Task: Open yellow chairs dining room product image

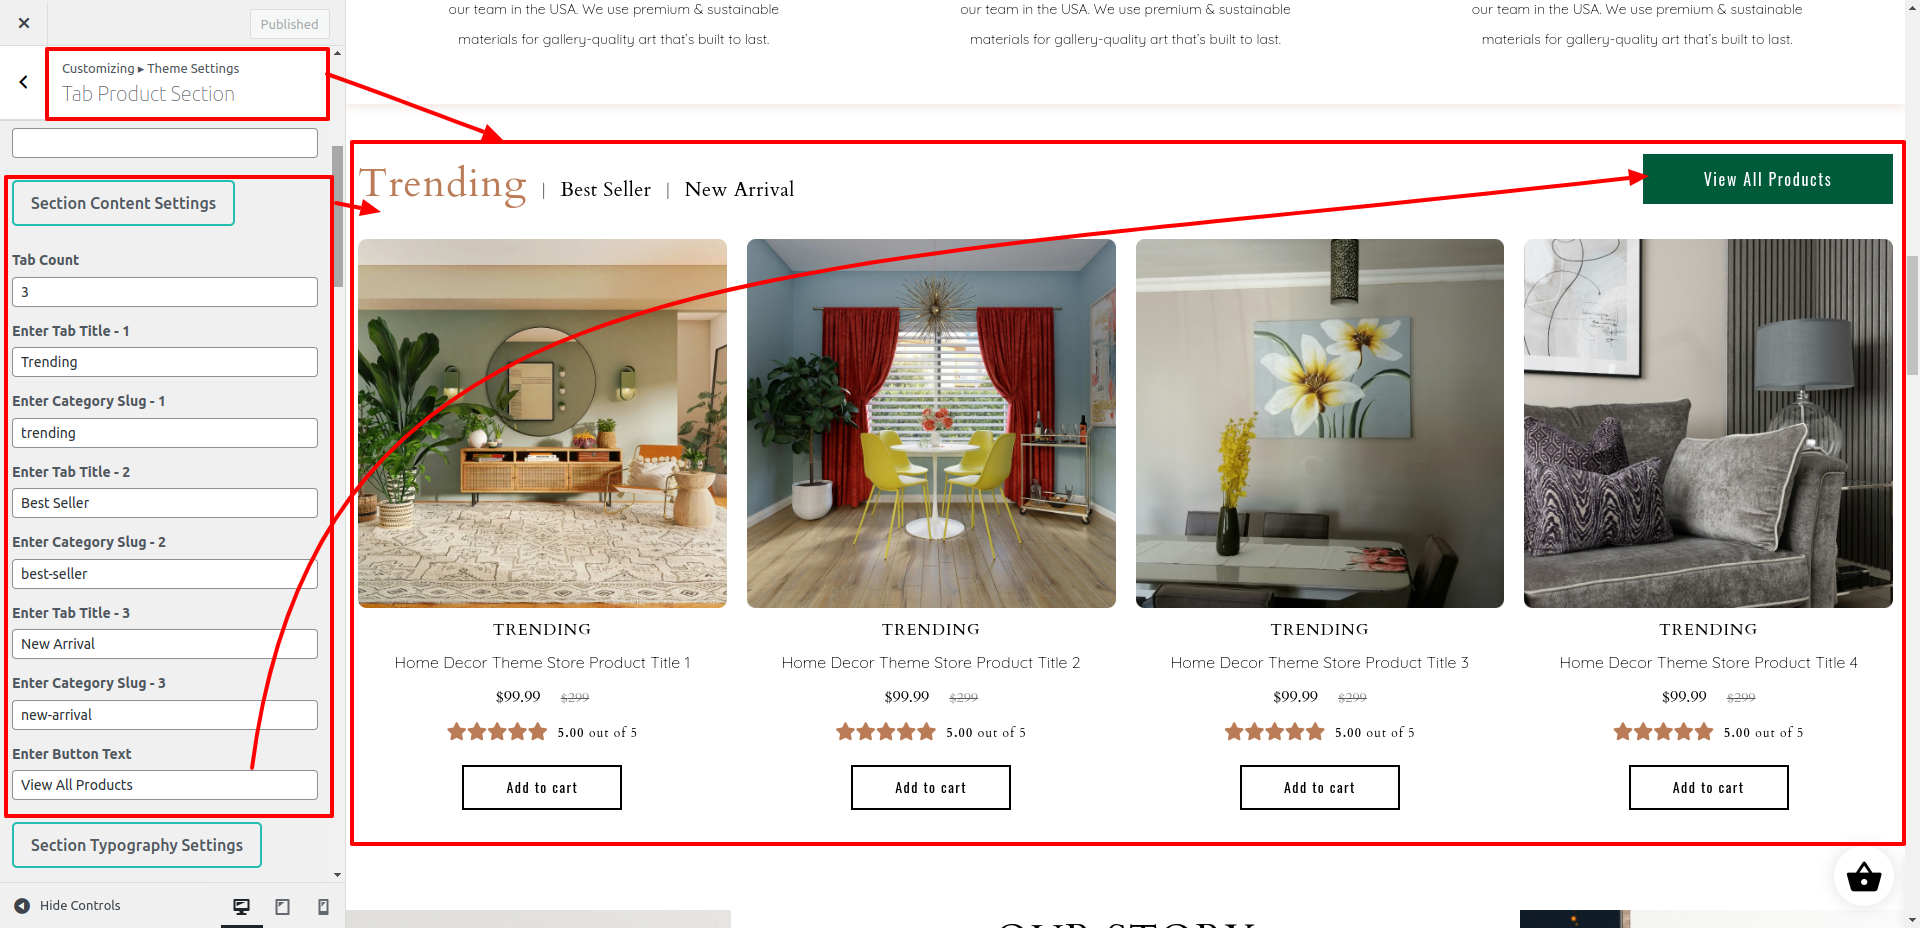Action: click(x=931, y=423)
